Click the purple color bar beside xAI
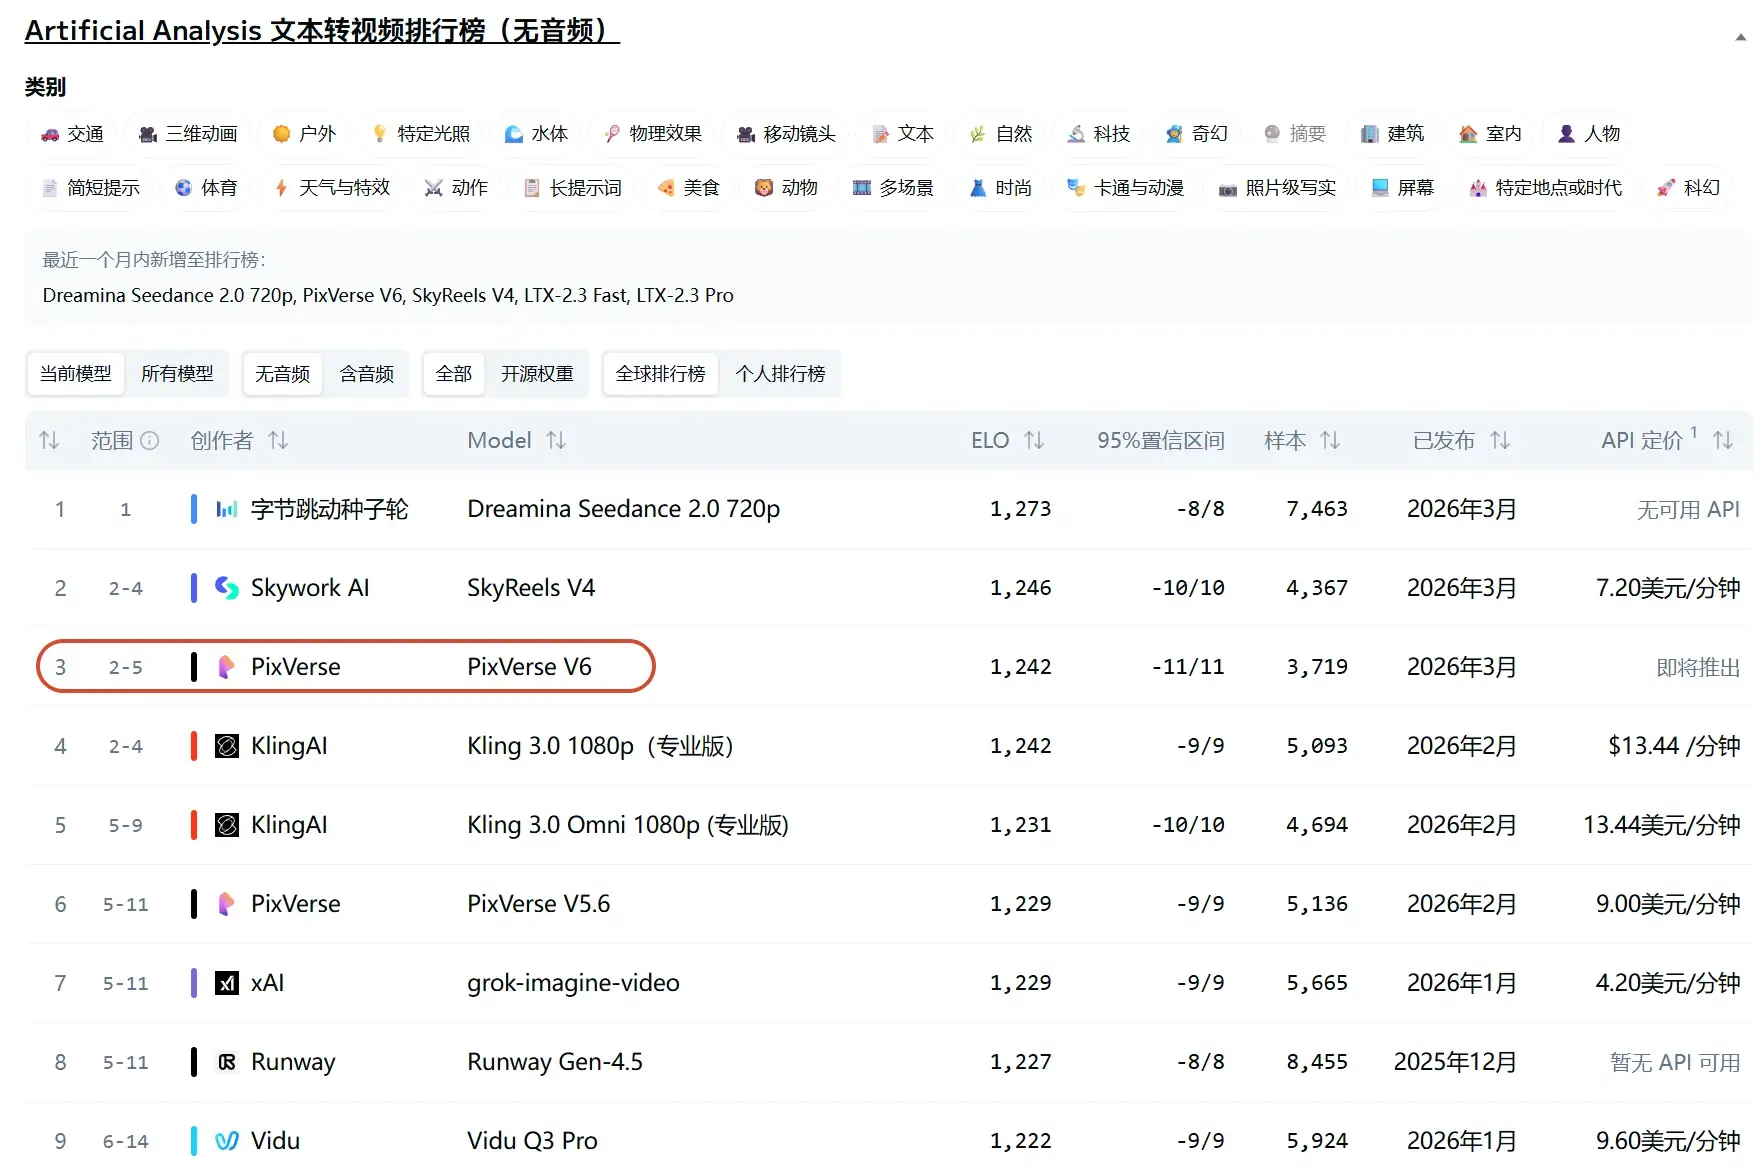The image size is (1759, 1169). coord(194,983)
